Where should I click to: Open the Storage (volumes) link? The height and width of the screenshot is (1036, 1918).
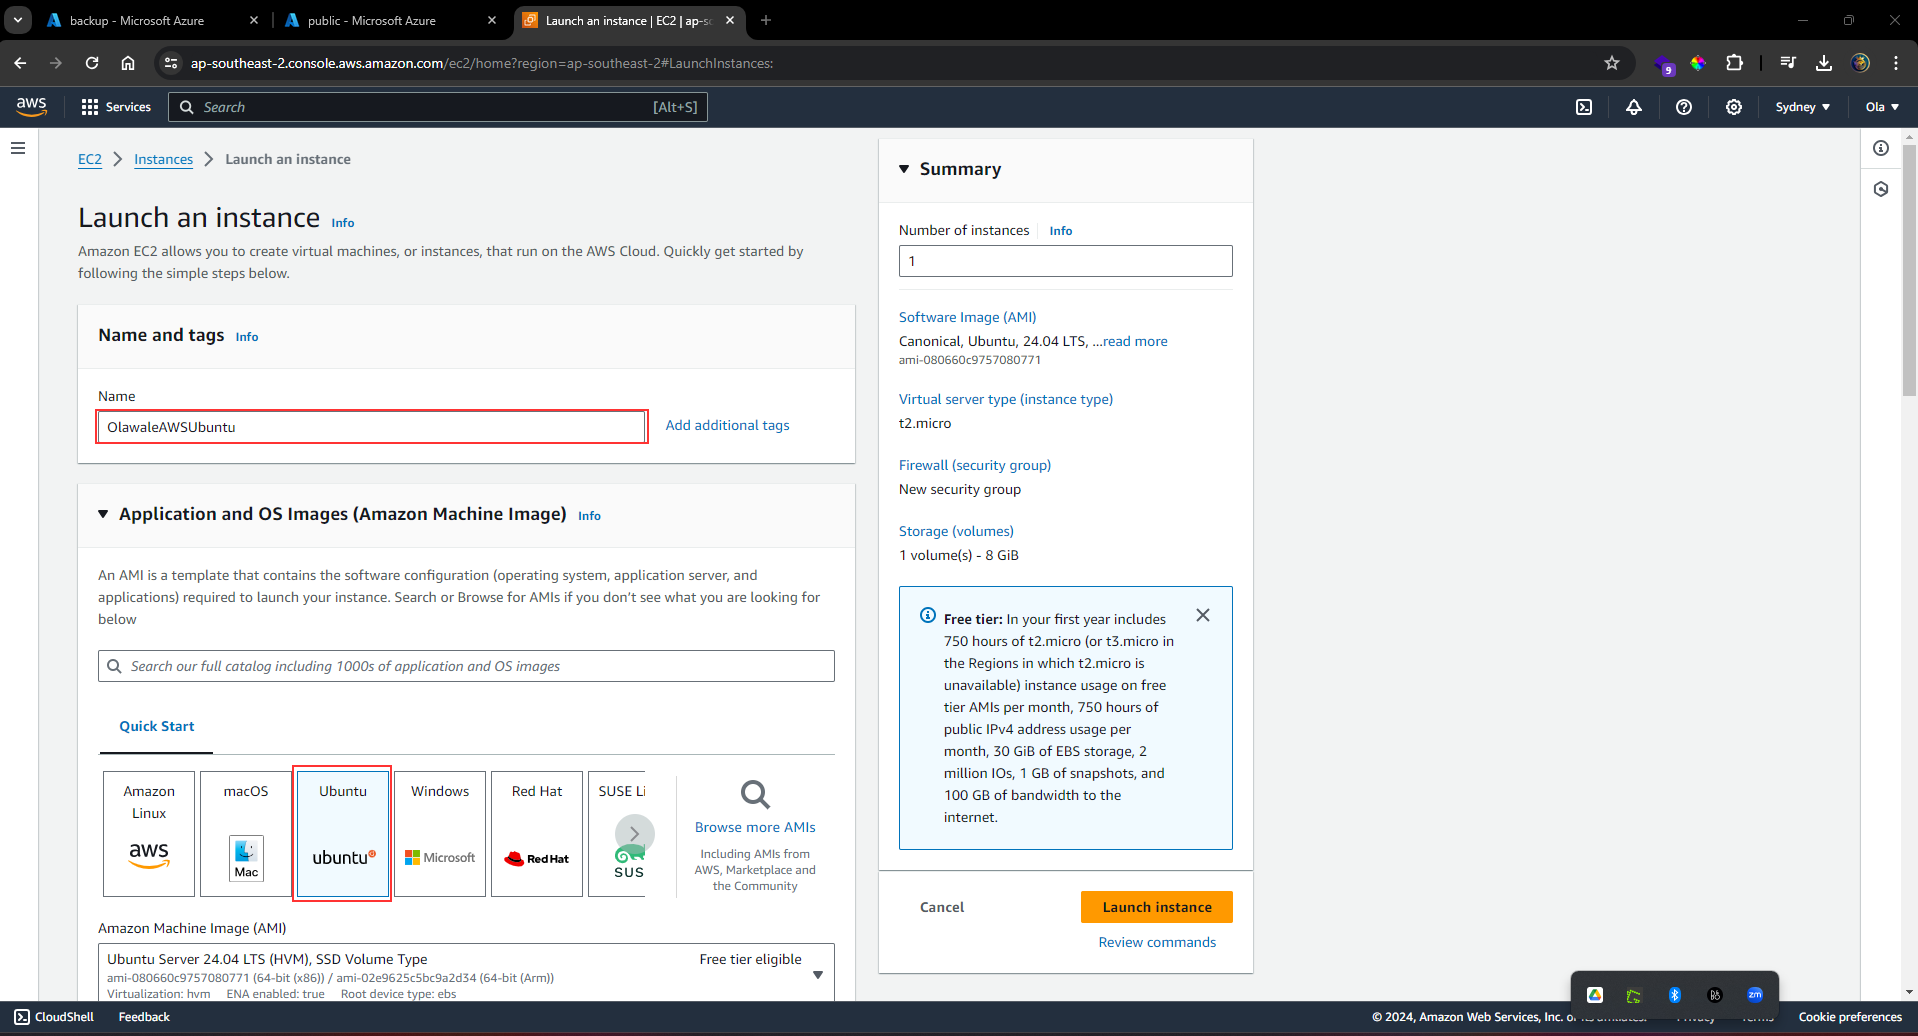pyautogui.click(x=956, y=531)
